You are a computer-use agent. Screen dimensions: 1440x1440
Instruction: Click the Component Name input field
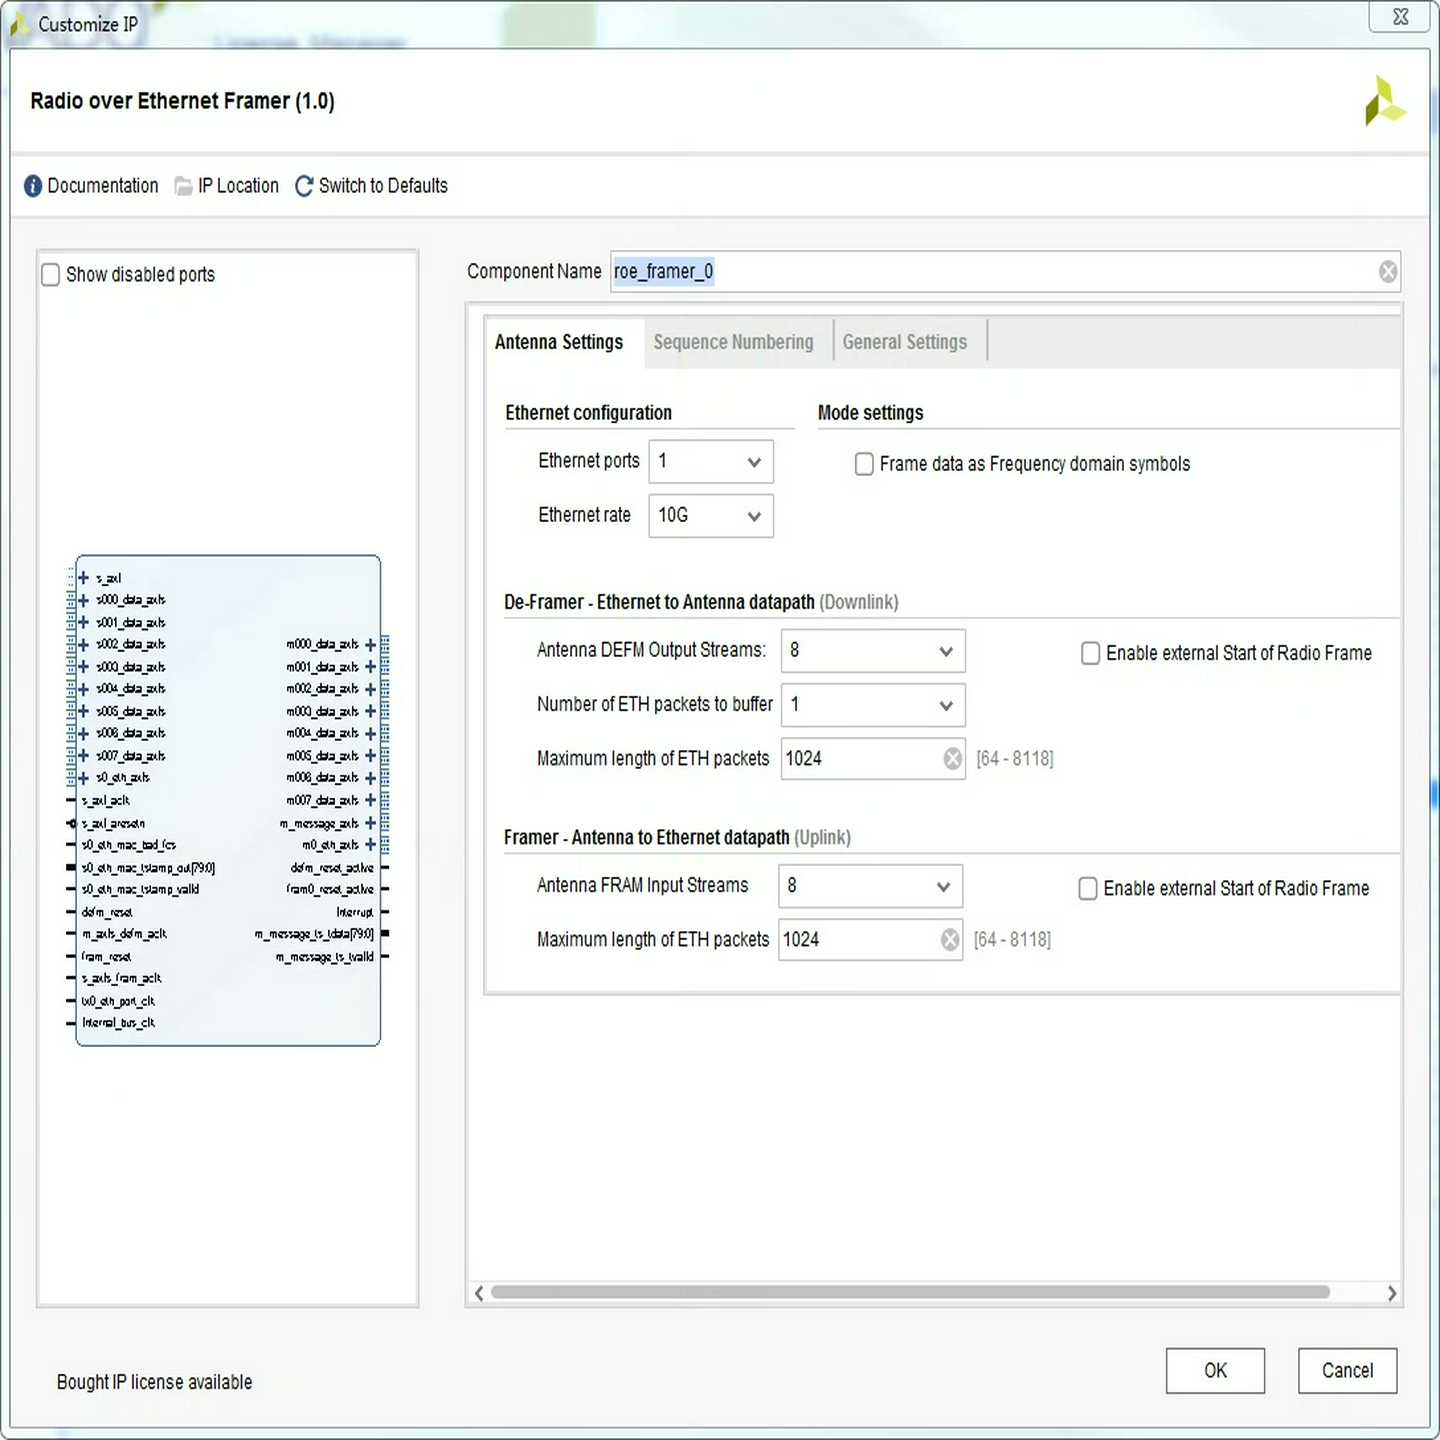1005,272
